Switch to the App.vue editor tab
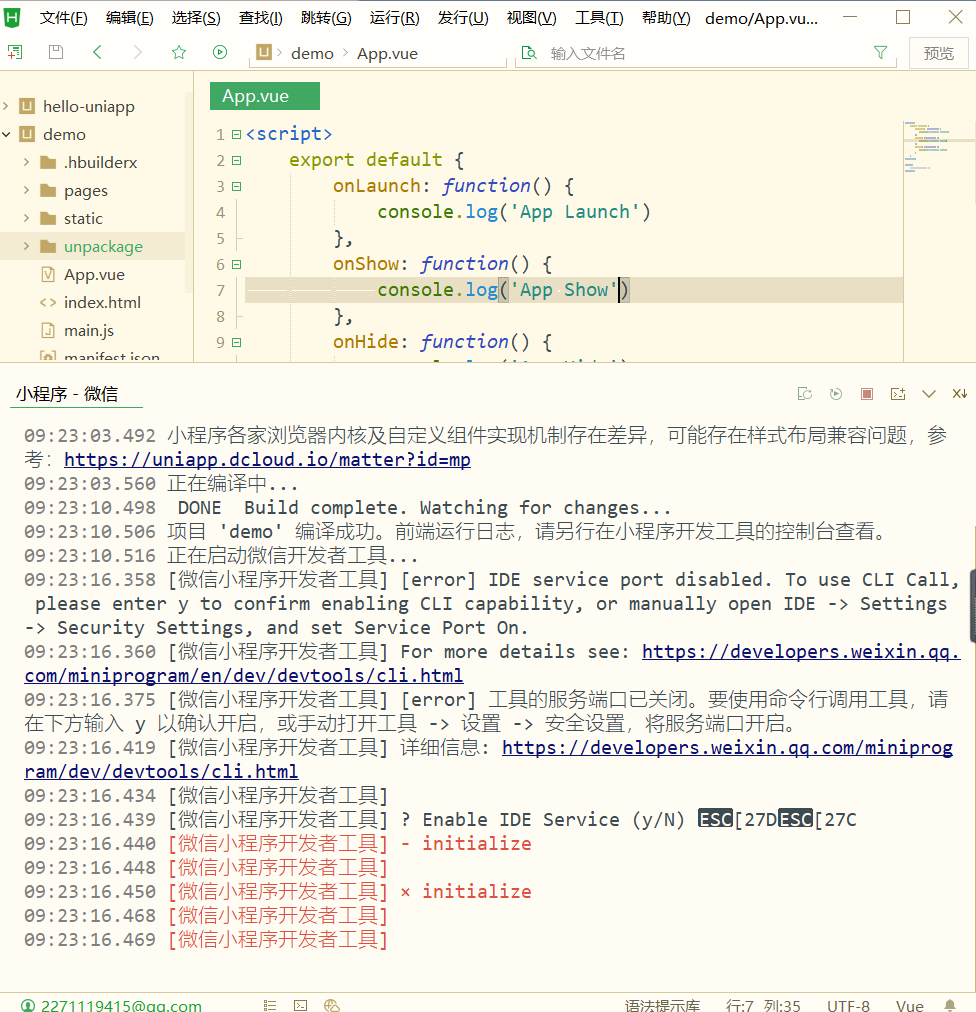The image size is (976, 1012). pos(264,96)
